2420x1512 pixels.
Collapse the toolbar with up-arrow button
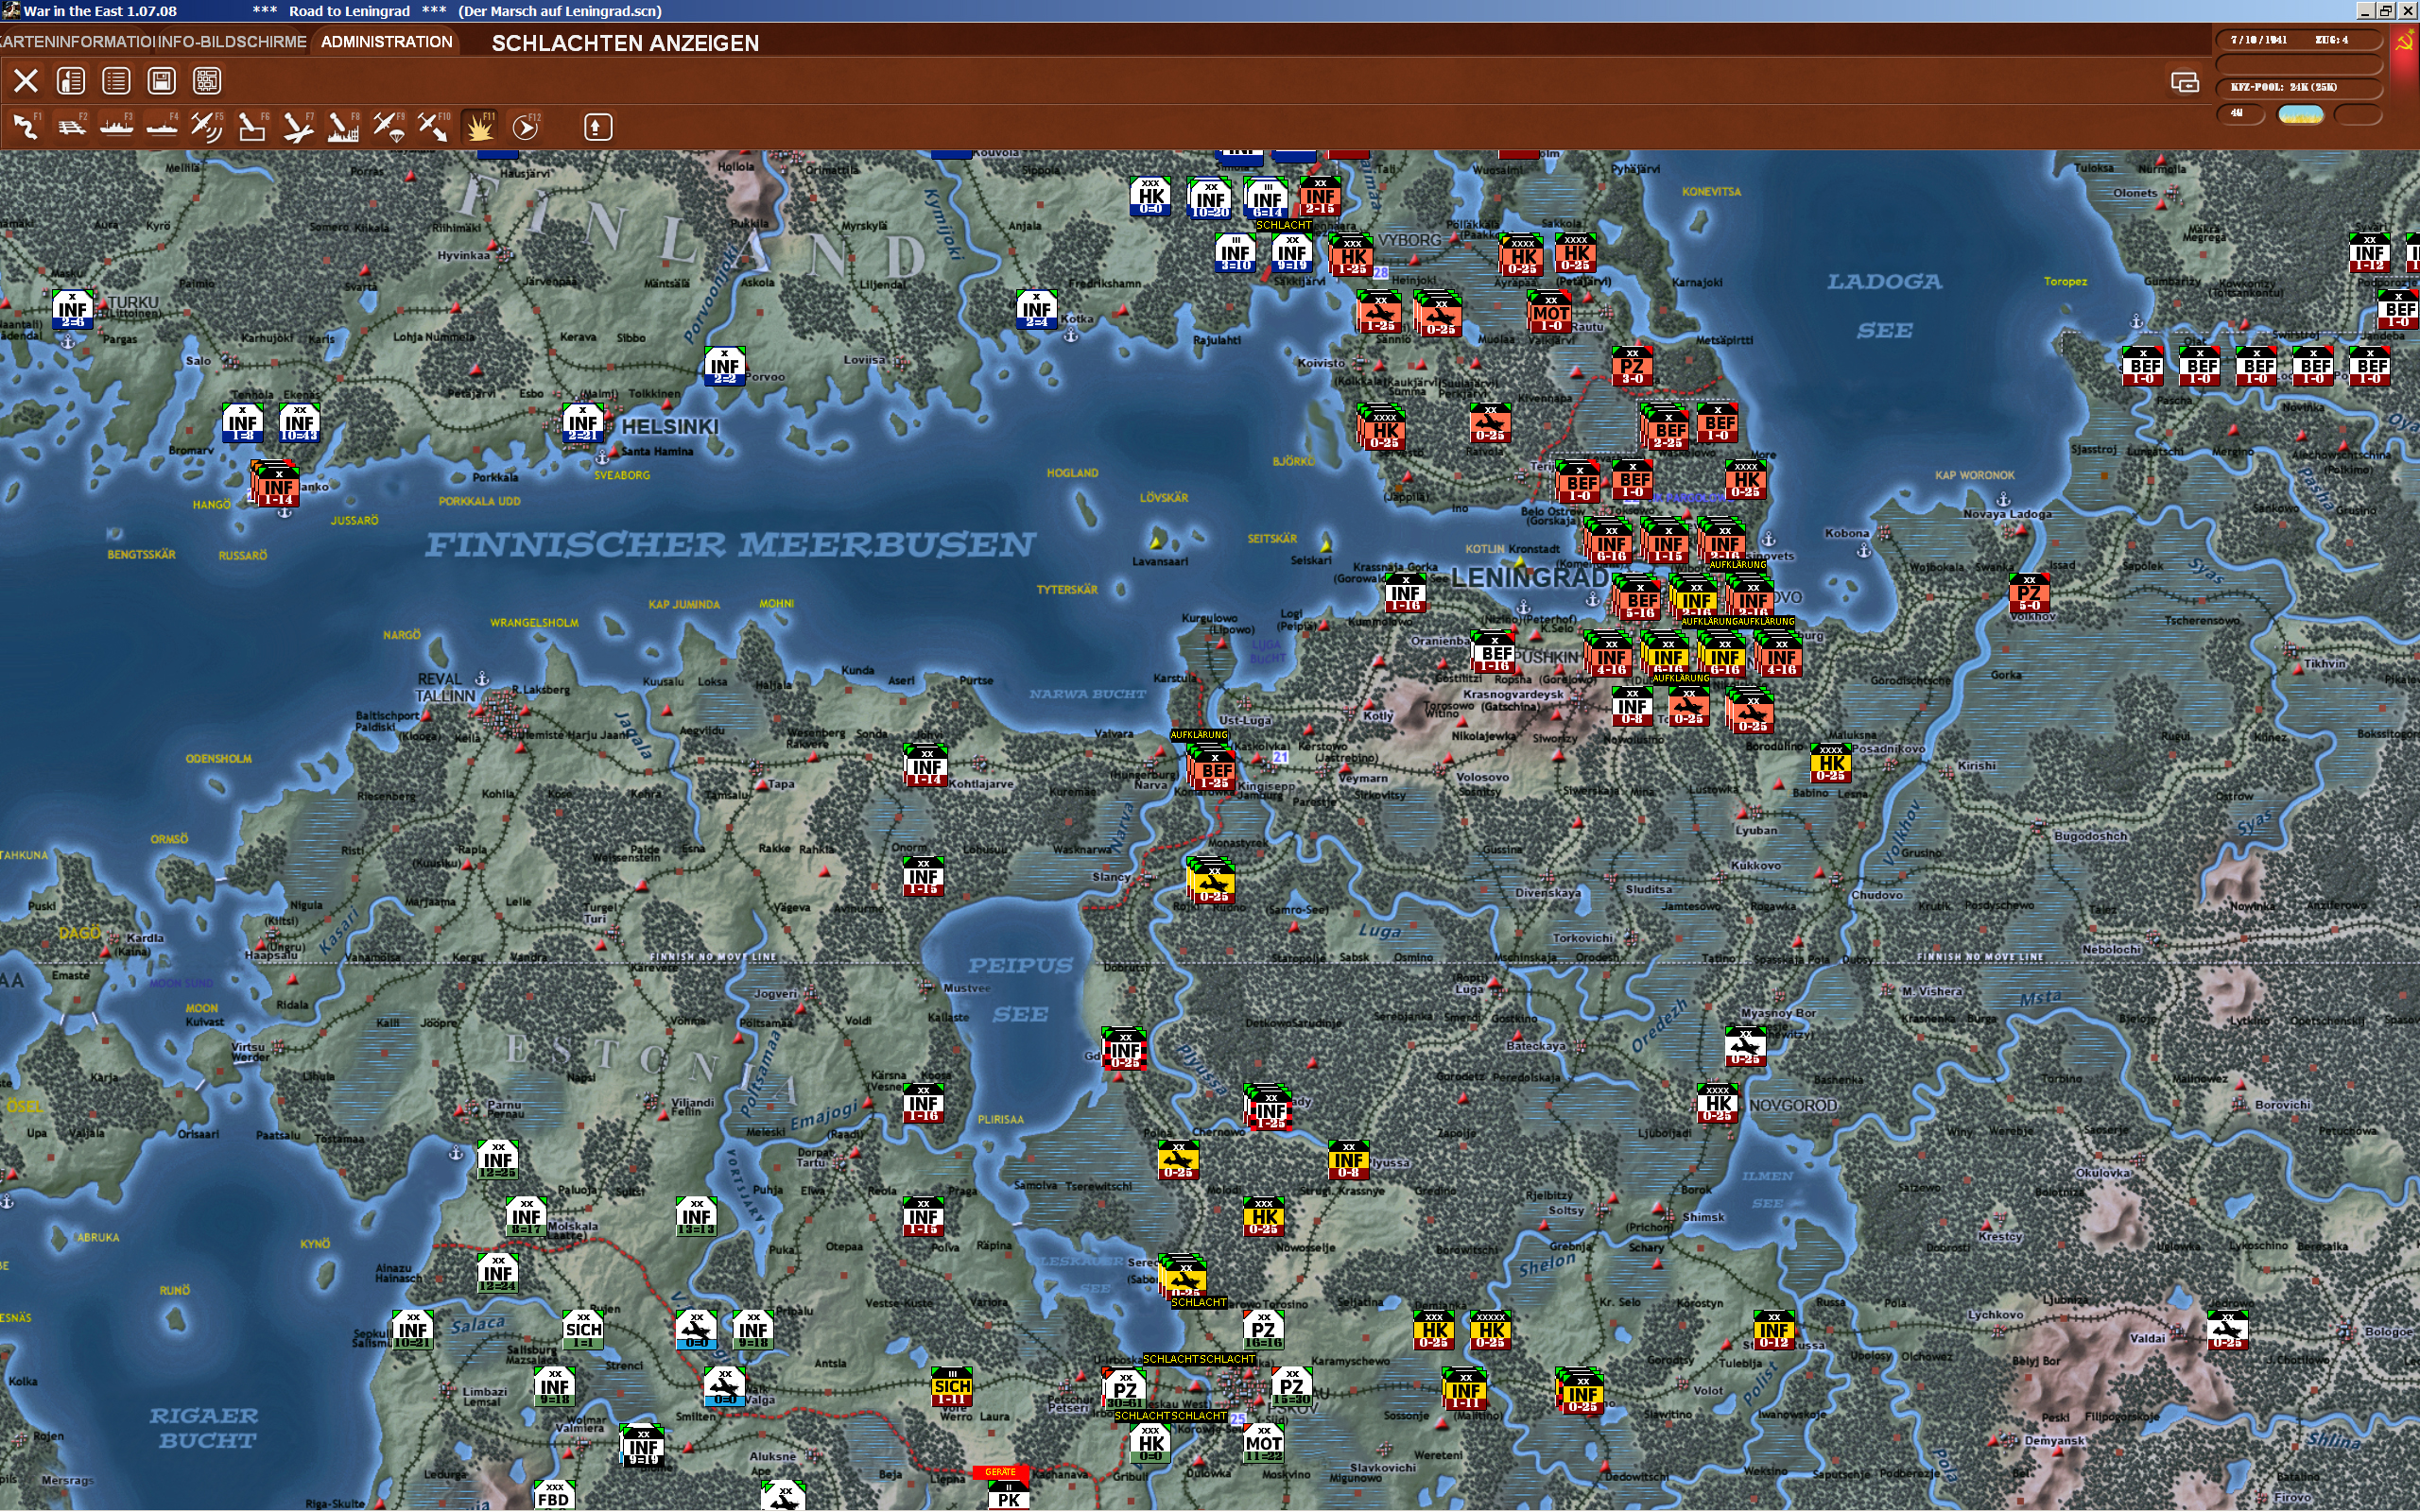click(597, 127)
